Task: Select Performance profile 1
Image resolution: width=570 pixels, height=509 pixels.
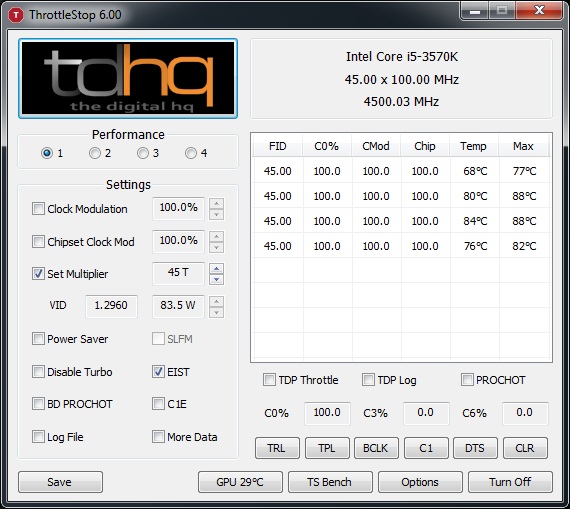Action: (47, 153)
